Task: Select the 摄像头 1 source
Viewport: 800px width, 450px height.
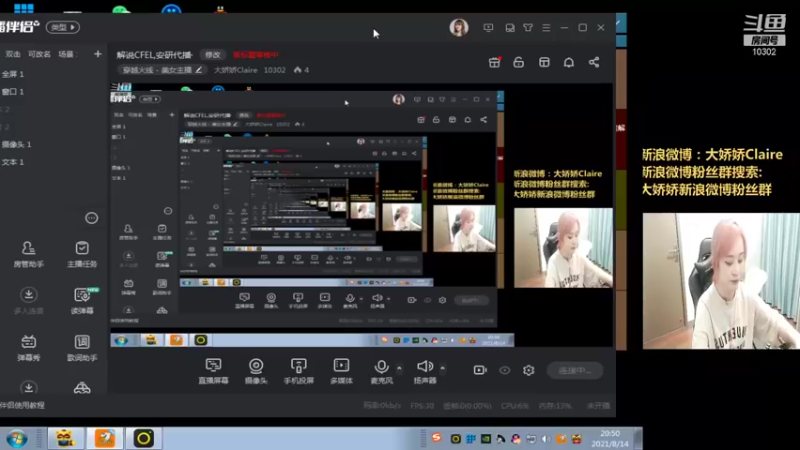Action: [16, 144]
